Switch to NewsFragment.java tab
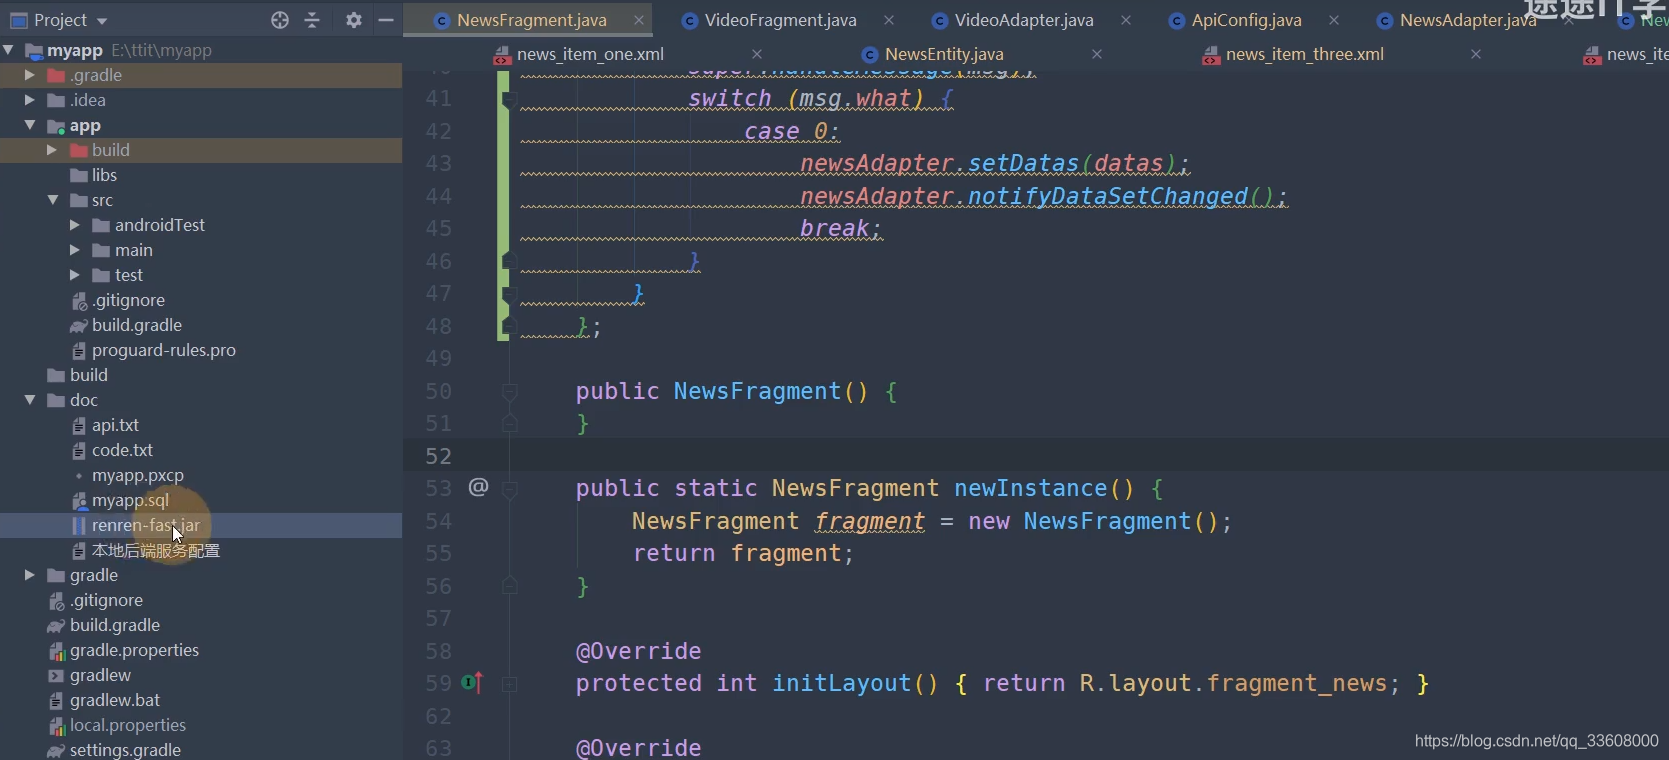Screen dimensions: 1669x760 531,20
